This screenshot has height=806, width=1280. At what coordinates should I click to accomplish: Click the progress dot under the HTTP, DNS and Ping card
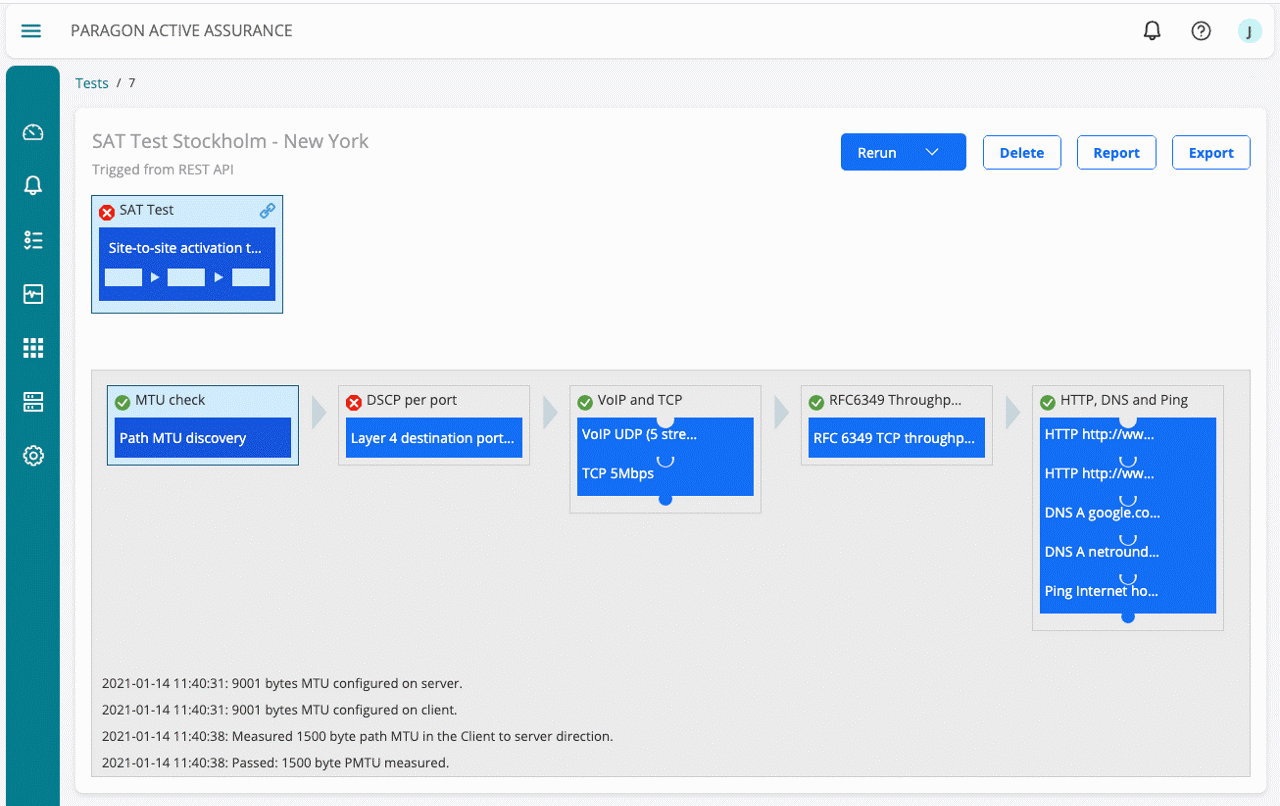pyautogui.click(x=1128, y=618)
